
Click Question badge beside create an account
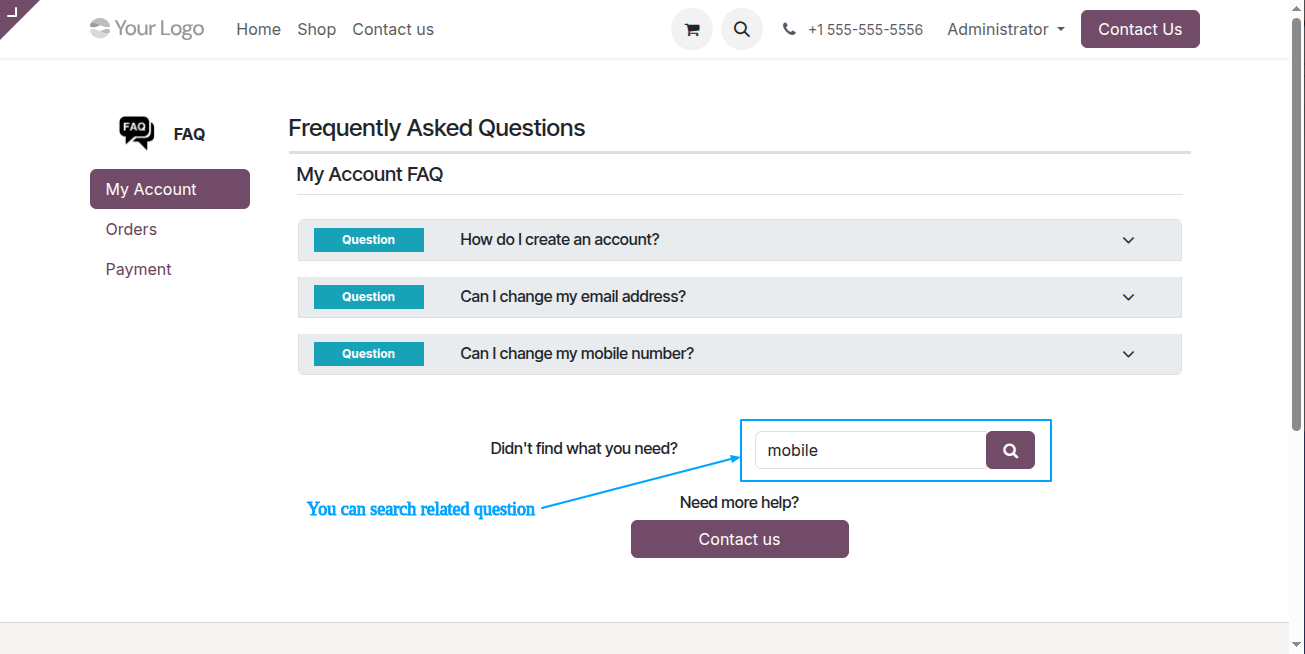[369, 240]
